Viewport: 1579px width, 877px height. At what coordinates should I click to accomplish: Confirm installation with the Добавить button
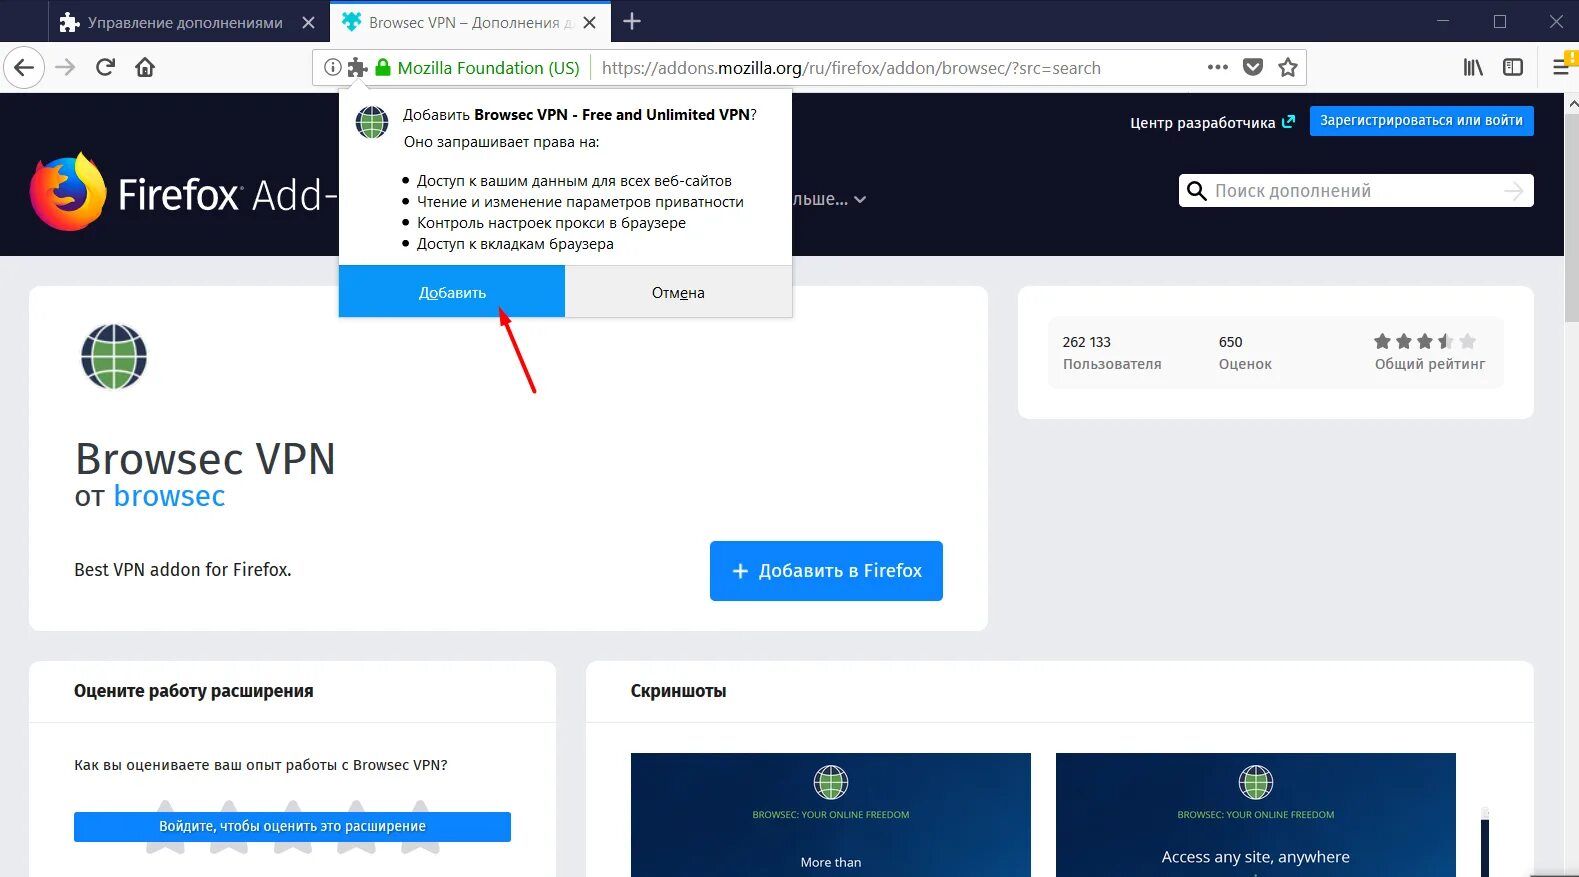coord(452,292)
